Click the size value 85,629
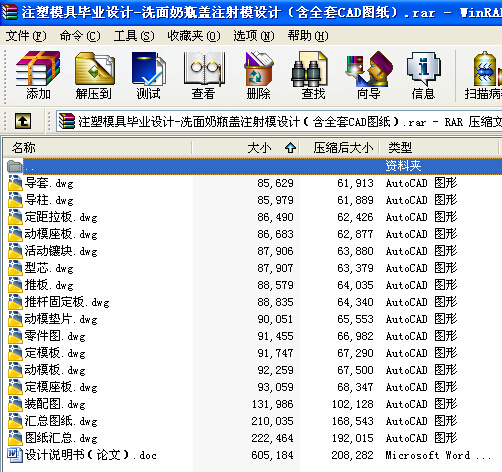Image resolution: width=502 pixels, height=472 pixels. [x=275, y=183]
